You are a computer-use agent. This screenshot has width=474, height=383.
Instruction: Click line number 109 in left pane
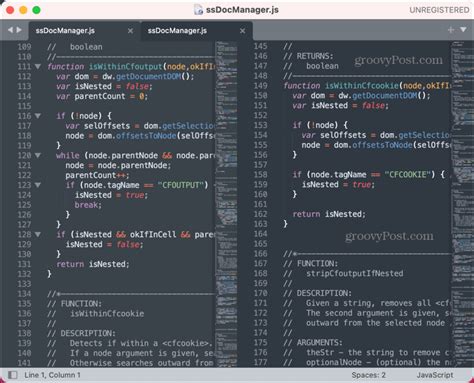24,47
